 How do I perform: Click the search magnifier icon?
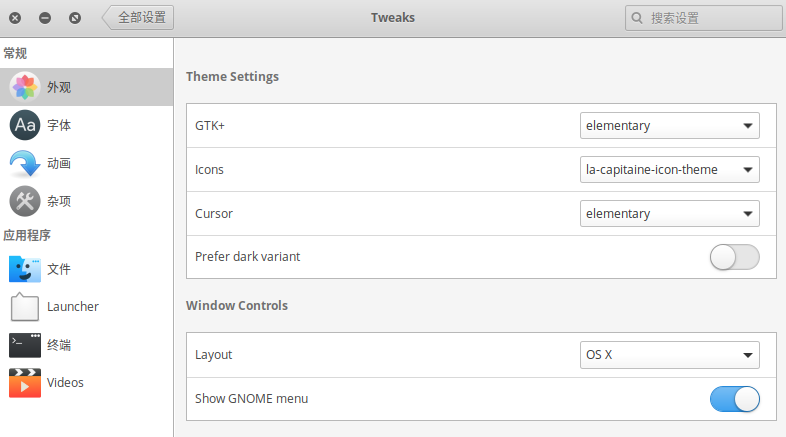638,18
